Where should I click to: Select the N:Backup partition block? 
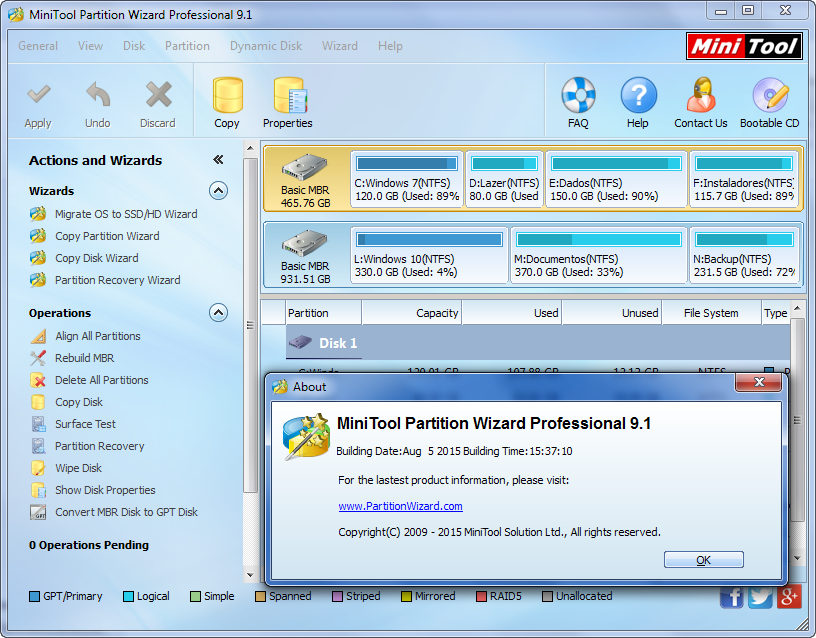click(x=744, y=255)
